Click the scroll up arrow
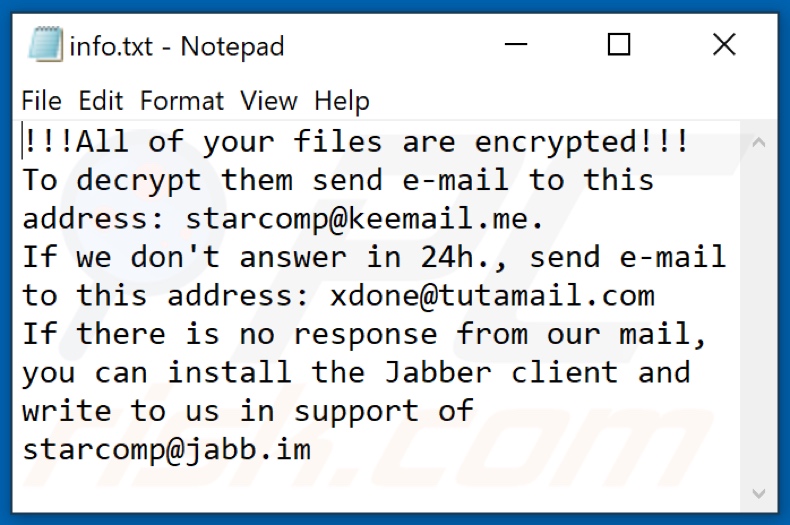This screenshot has width=790, height=525. [x=758, y=144]
